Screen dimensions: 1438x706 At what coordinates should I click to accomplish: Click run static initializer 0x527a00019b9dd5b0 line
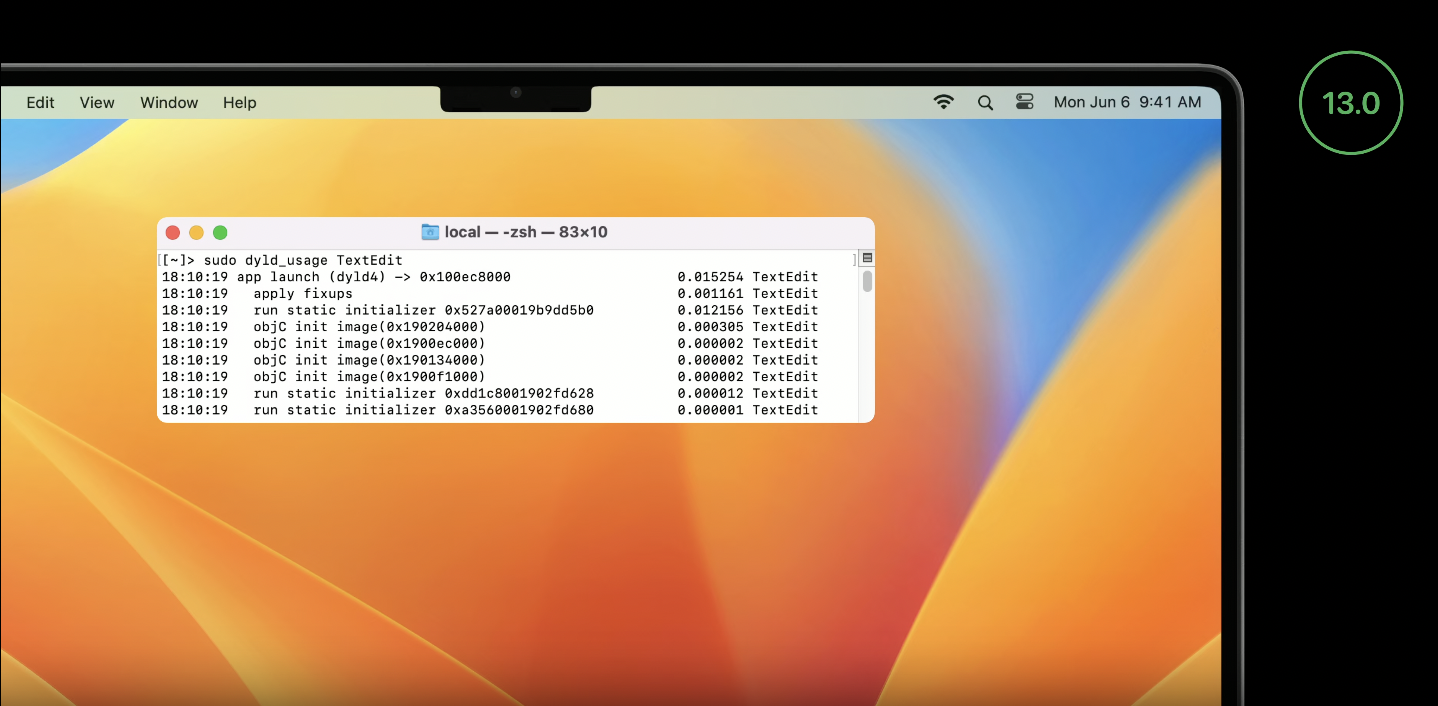490,310
